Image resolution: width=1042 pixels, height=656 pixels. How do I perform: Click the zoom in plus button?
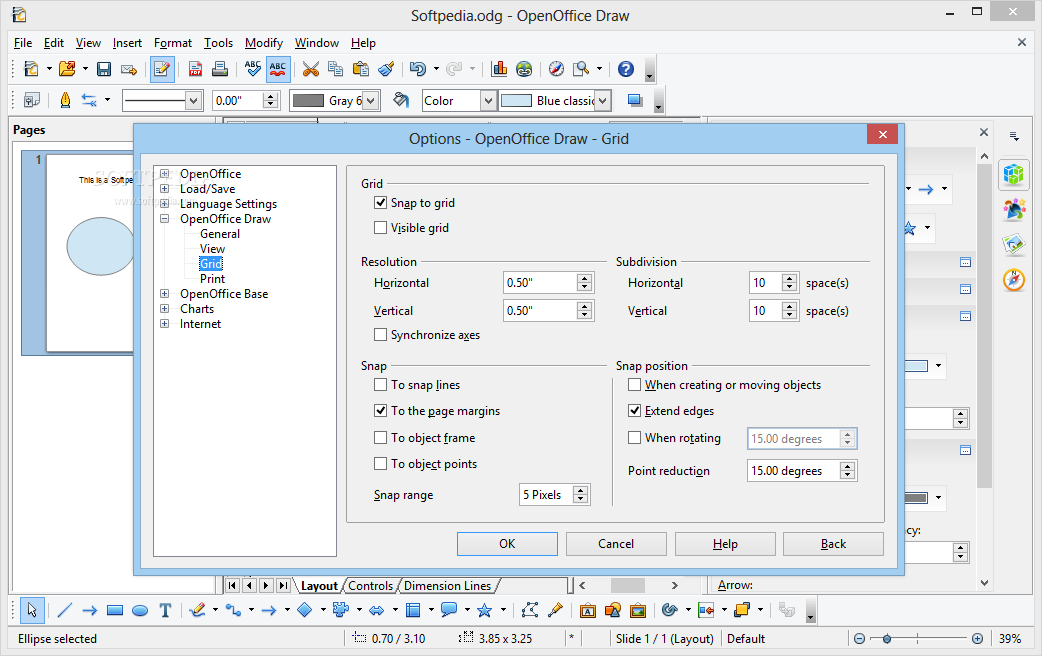[977, 639]
